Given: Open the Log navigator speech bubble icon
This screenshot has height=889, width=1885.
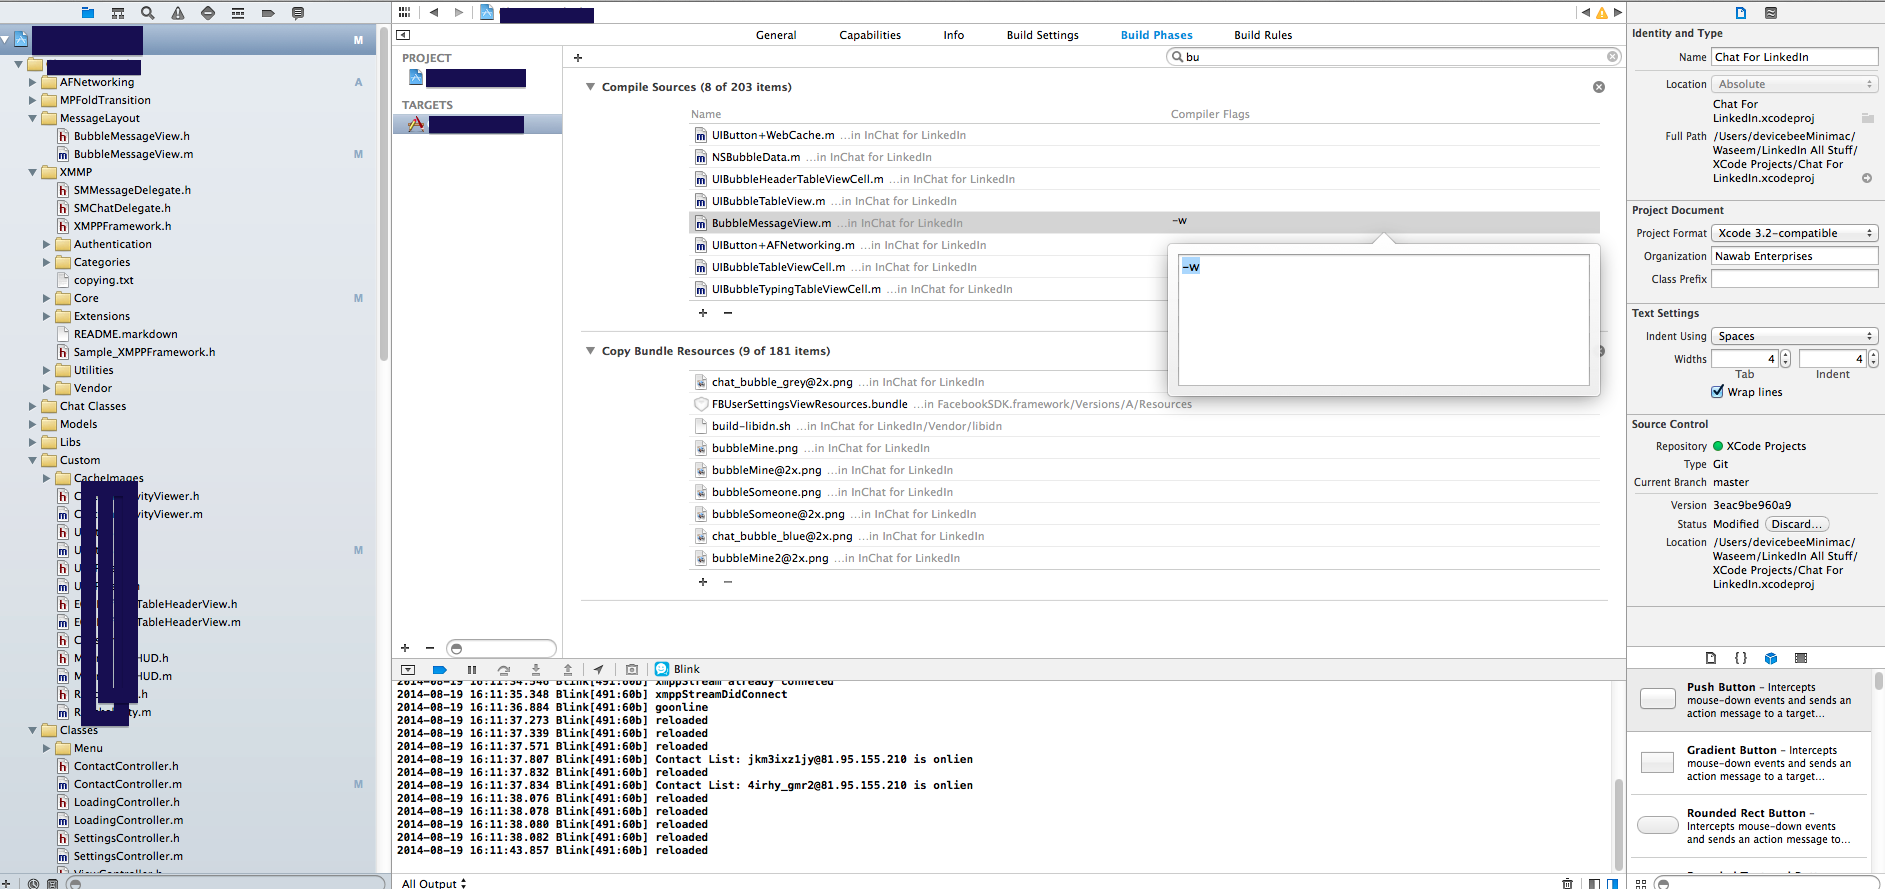Looking at the screenshot, I should point(298,13).
